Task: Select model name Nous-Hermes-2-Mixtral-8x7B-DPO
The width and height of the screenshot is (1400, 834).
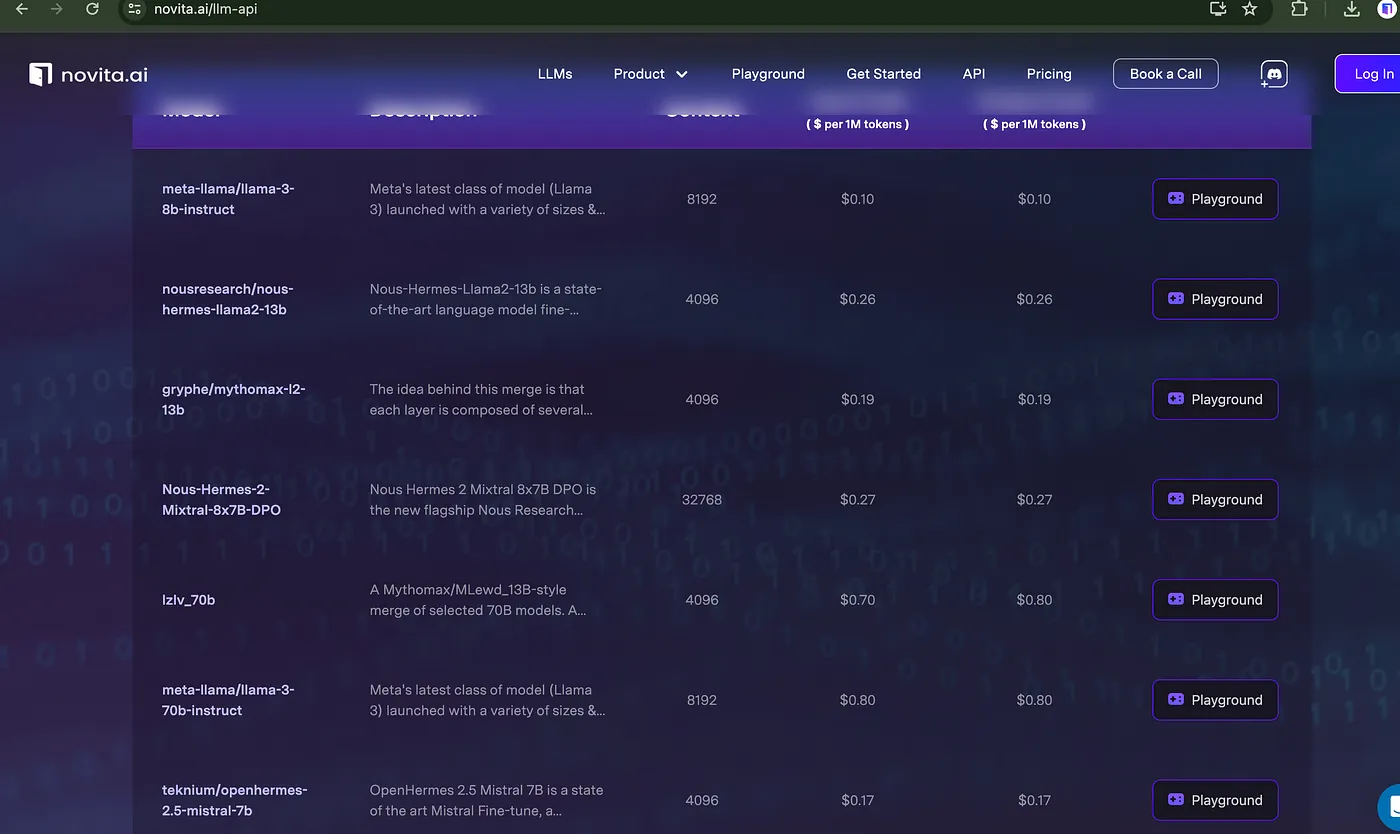Action: click(x=221, y=500)
